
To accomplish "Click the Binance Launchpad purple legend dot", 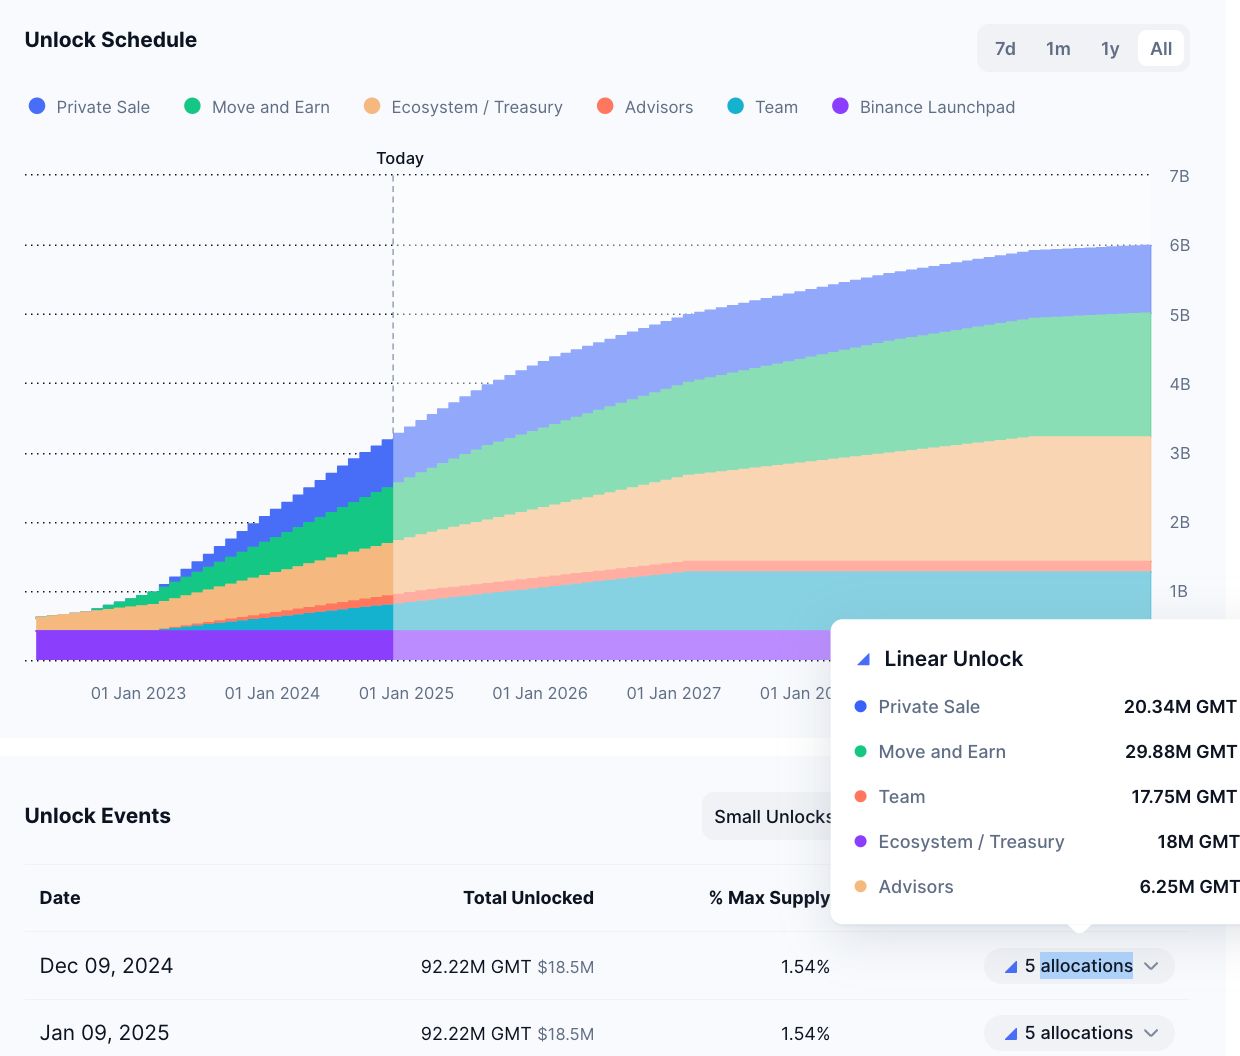I will (x=841, y=106).
